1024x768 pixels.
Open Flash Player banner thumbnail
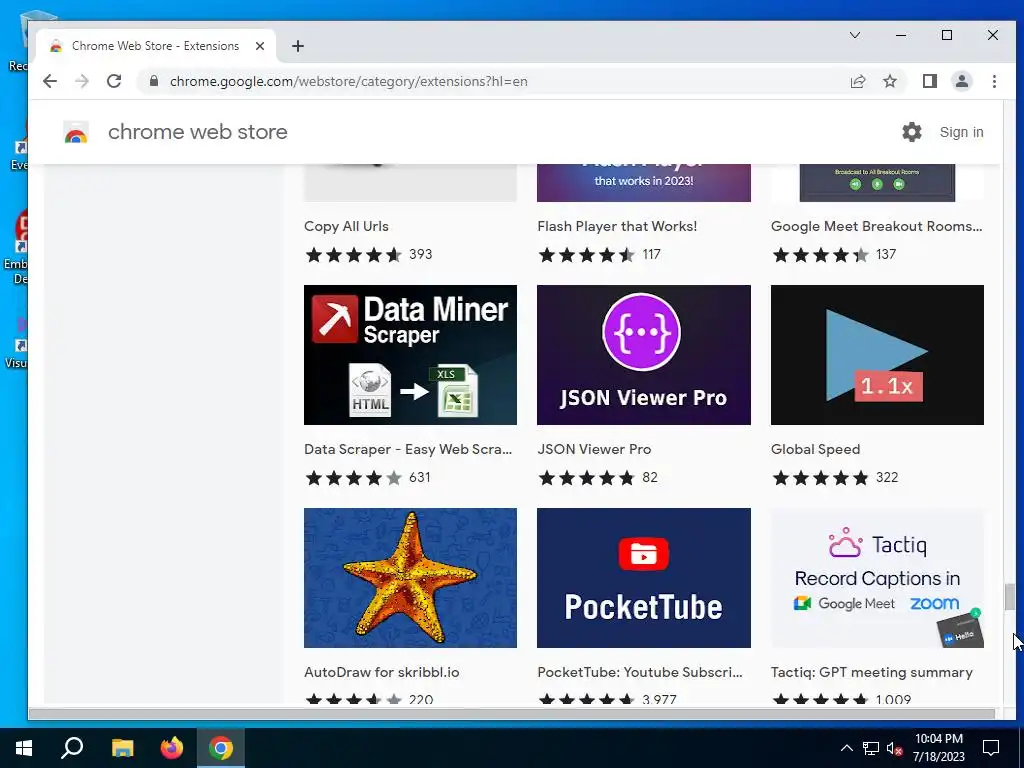point(643,183)
